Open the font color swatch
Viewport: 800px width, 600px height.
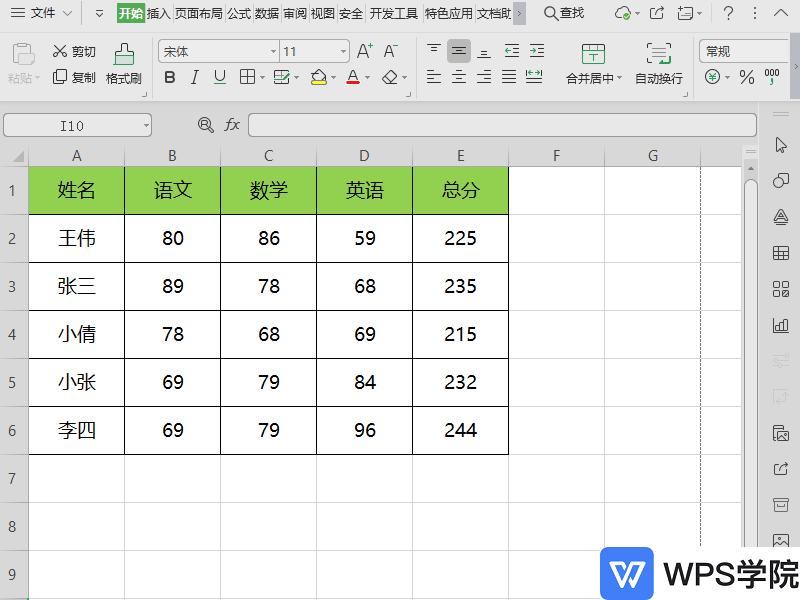[352, 77]
